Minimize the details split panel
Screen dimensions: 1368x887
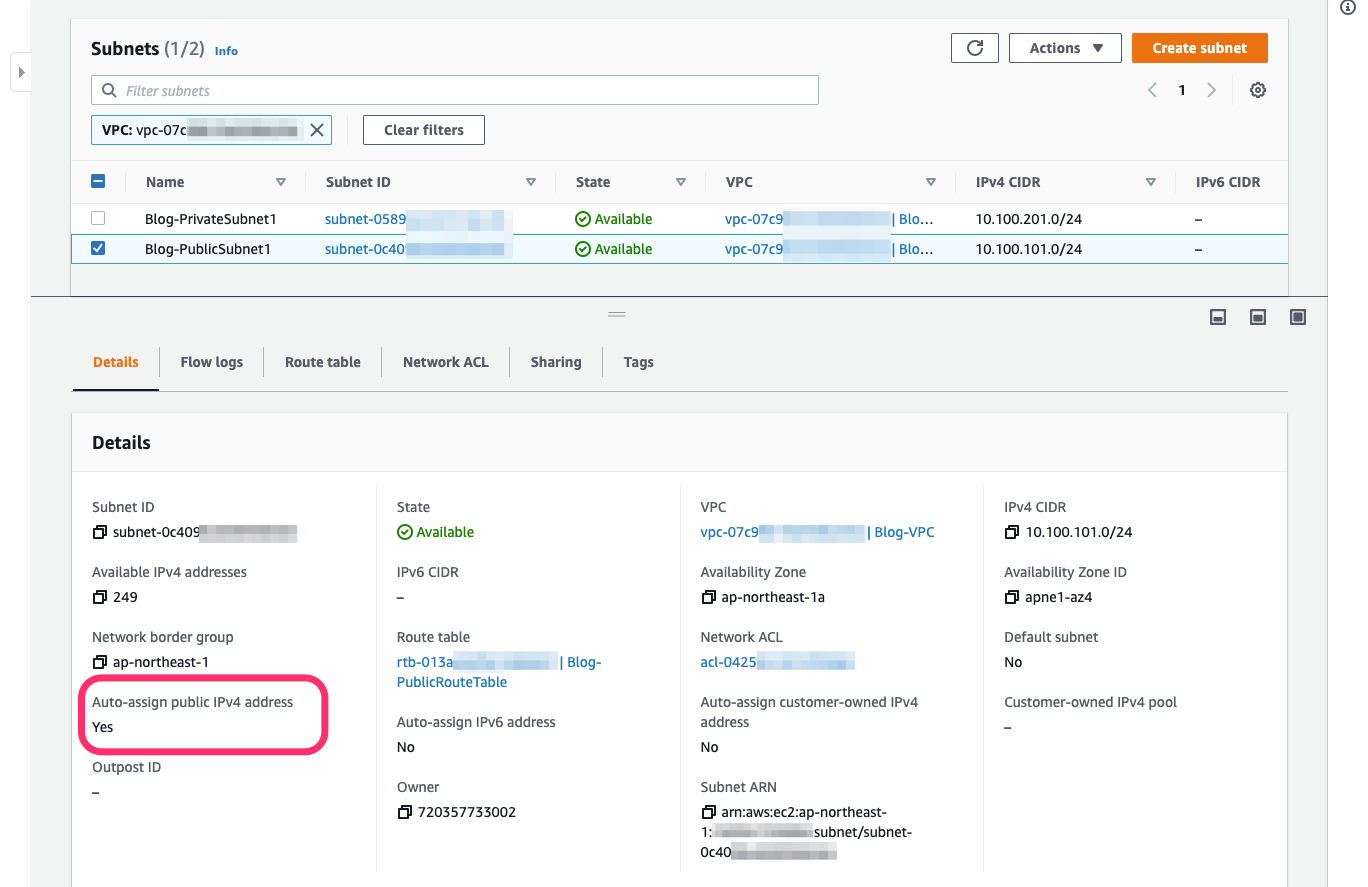1218,317
